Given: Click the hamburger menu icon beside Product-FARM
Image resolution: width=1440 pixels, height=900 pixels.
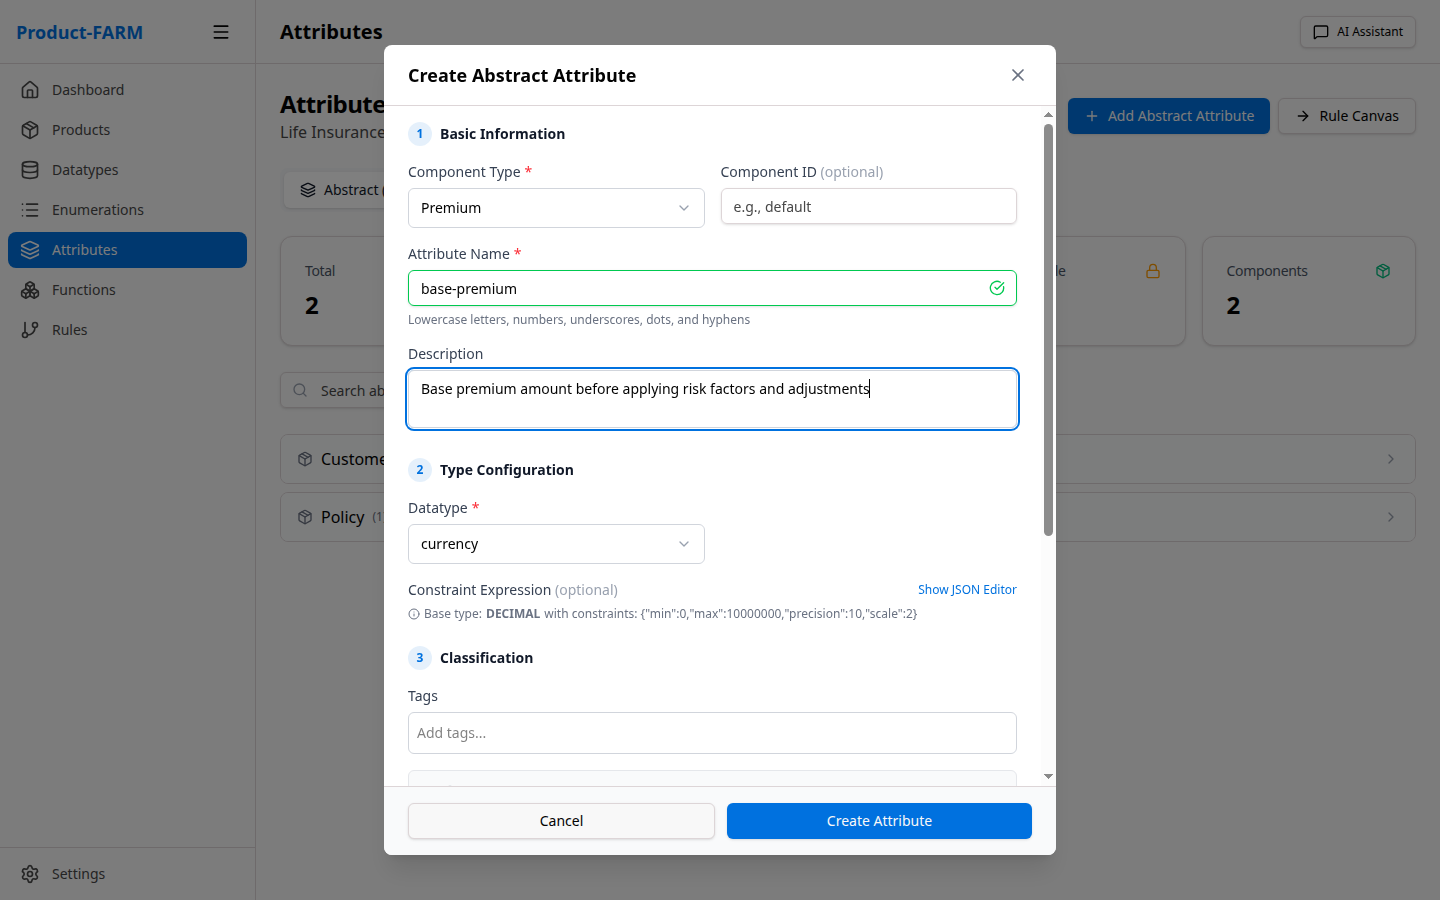Looking at the screenshot, I should coord(221,32).
